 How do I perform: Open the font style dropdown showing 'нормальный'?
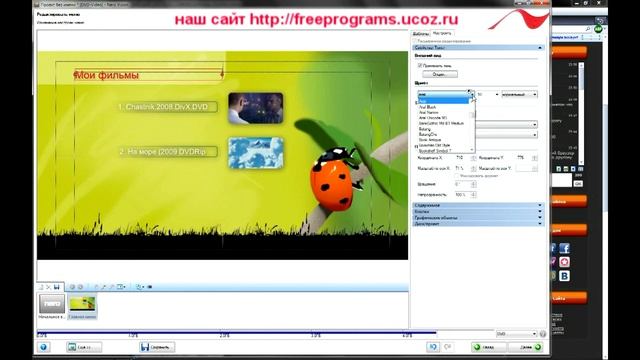tap(519, 94)
